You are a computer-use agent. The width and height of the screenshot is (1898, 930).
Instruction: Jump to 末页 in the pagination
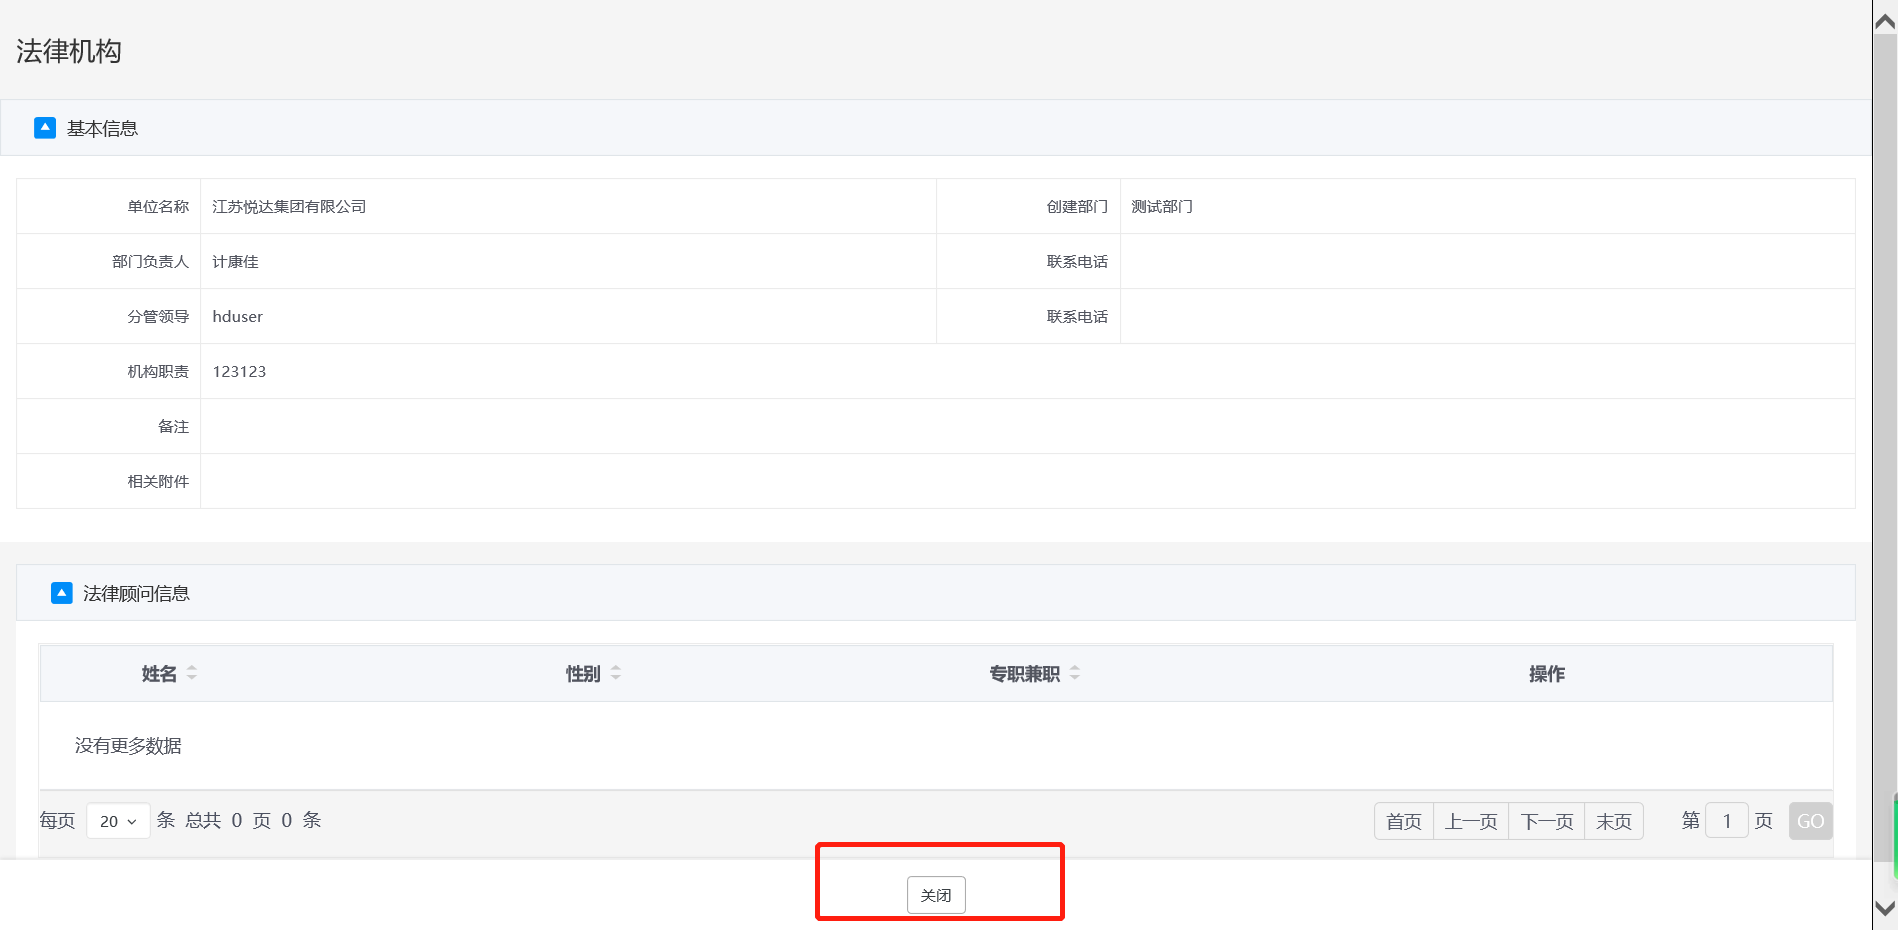1613,821
